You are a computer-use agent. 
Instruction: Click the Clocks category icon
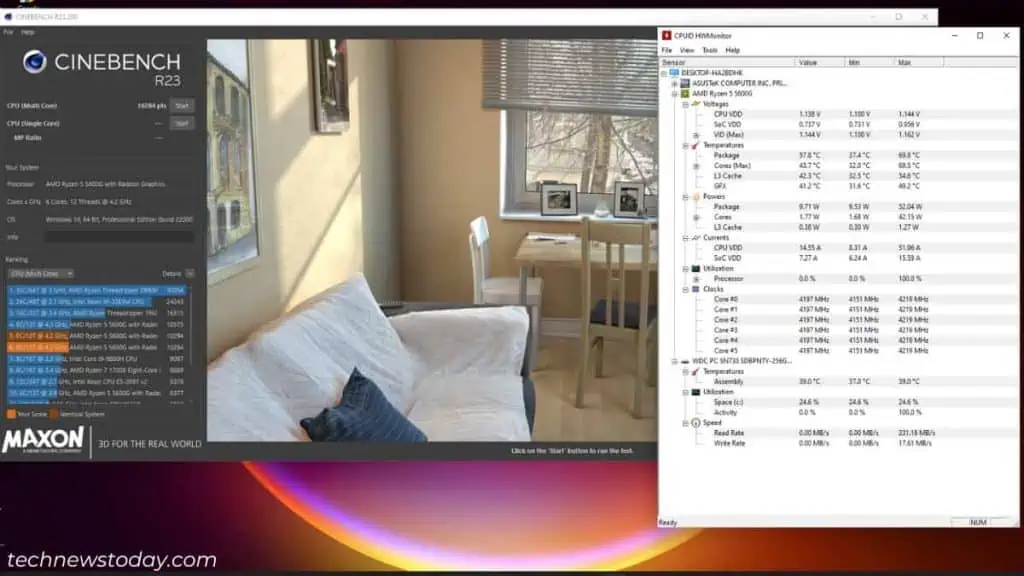click(696, 289)
